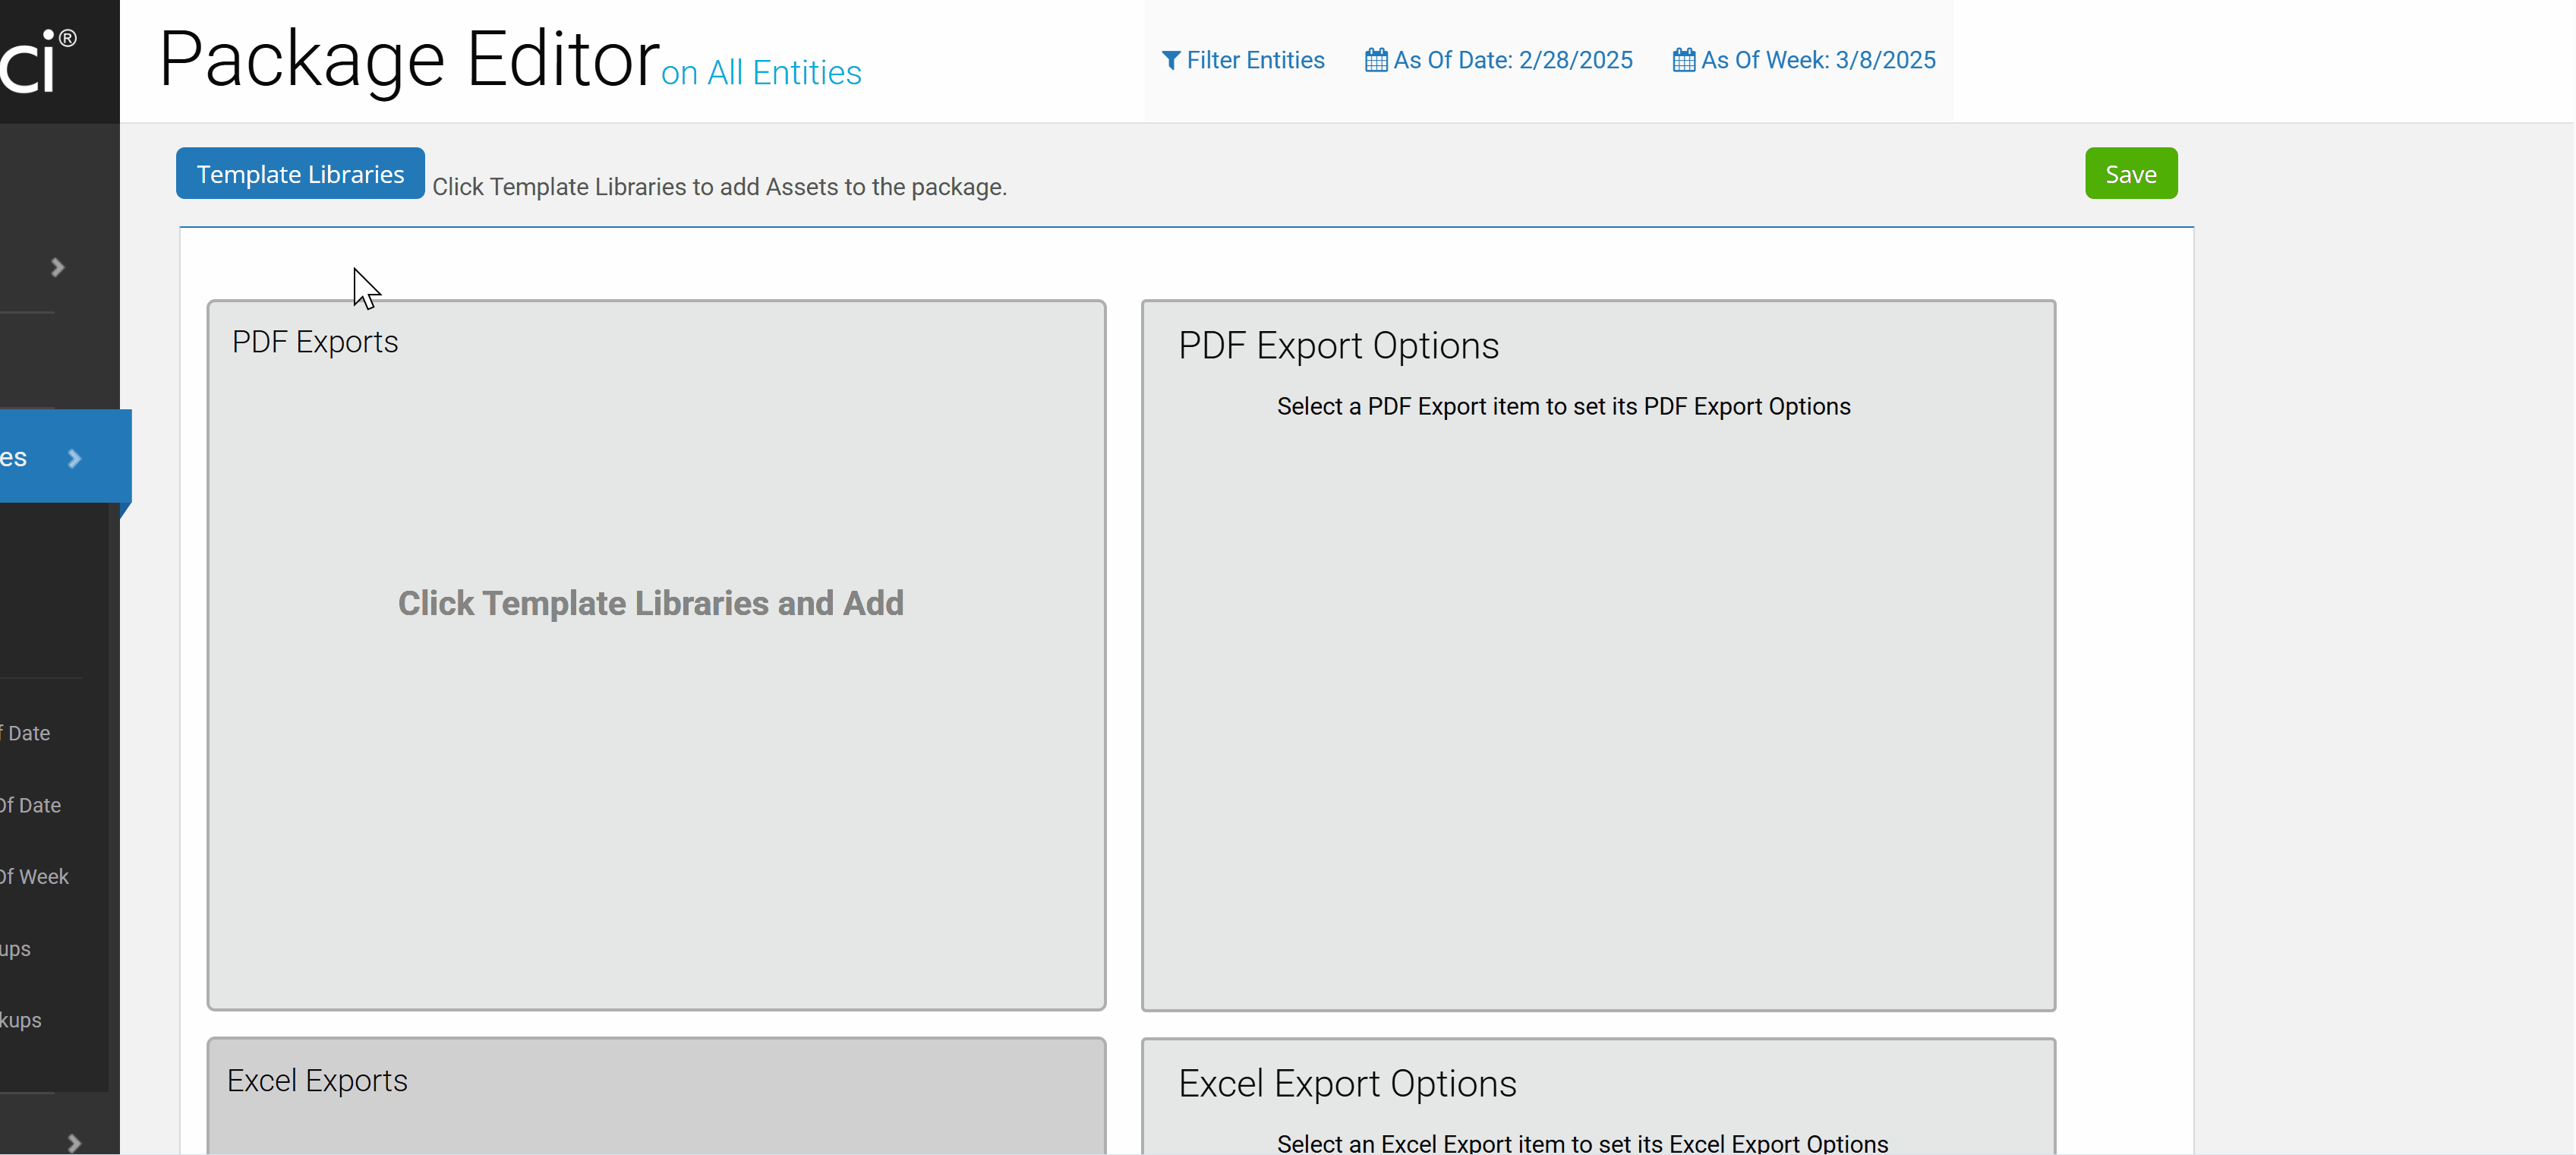
Task: Click the PDF Exports panel heading
Action: [x=315, y=342]
